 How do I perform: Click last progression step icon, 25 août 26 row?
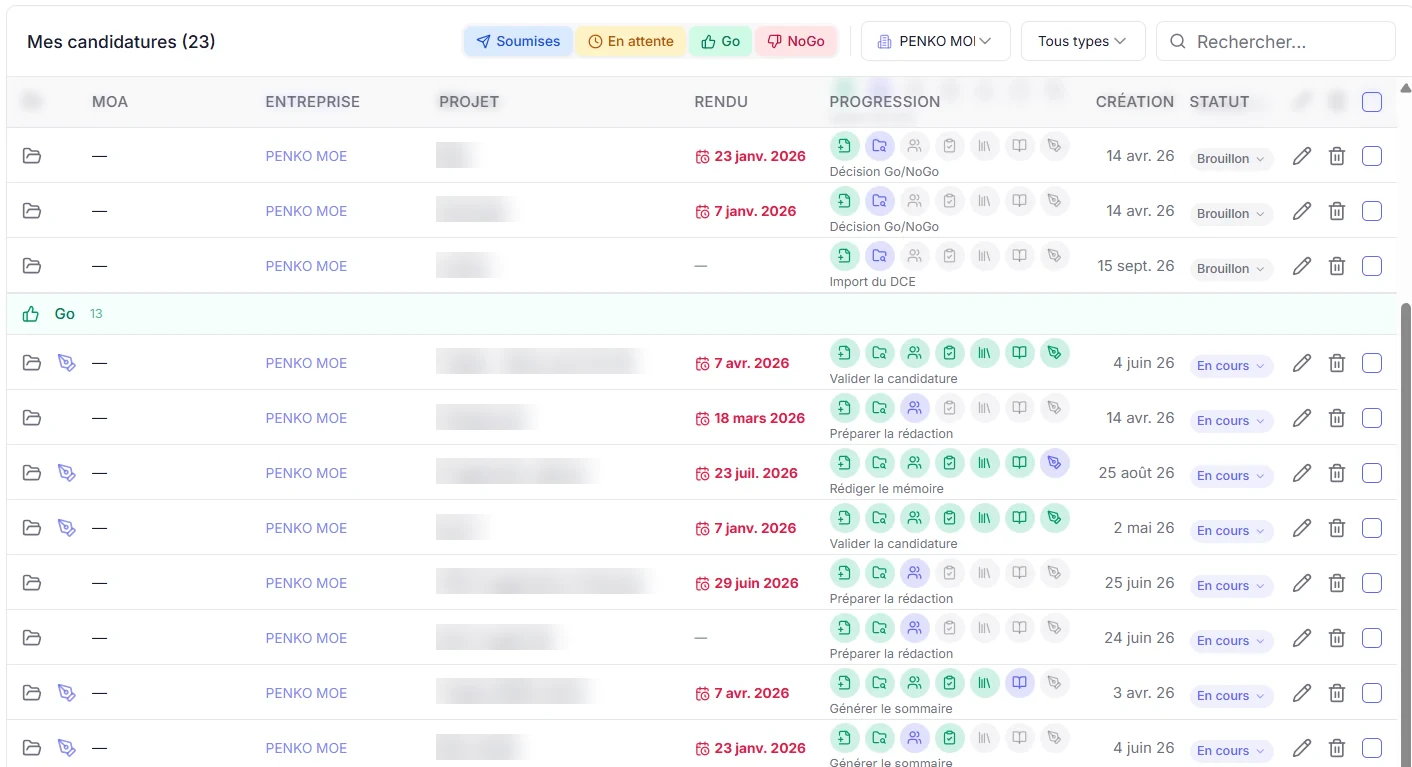pyautogui.click(x=1054, y=463)
